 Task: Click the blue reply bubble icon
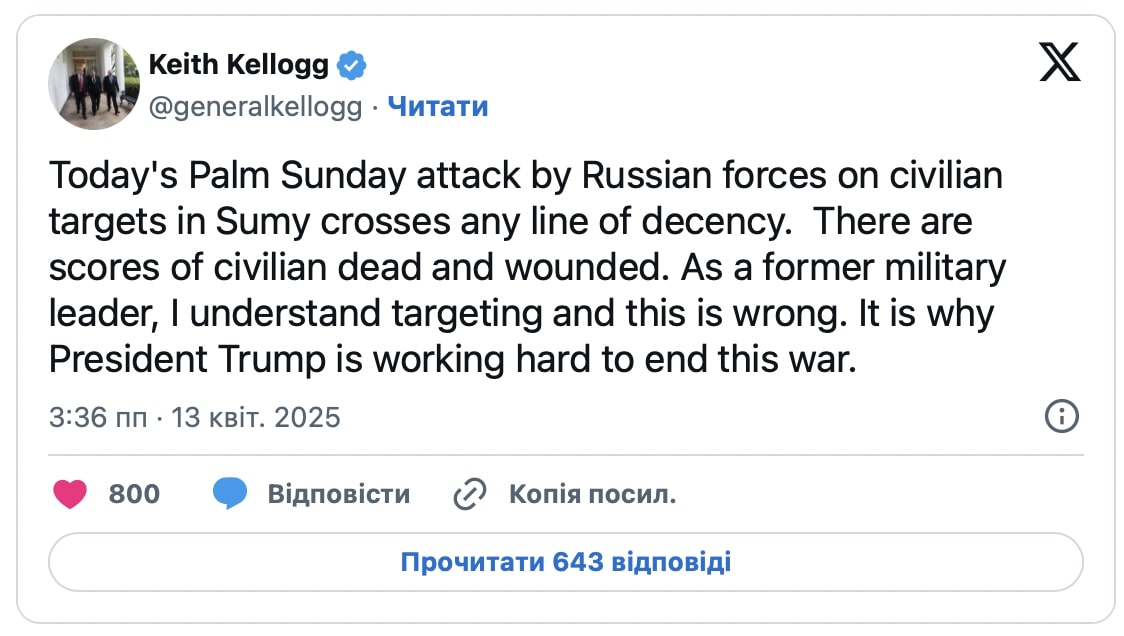click(230, 494)
